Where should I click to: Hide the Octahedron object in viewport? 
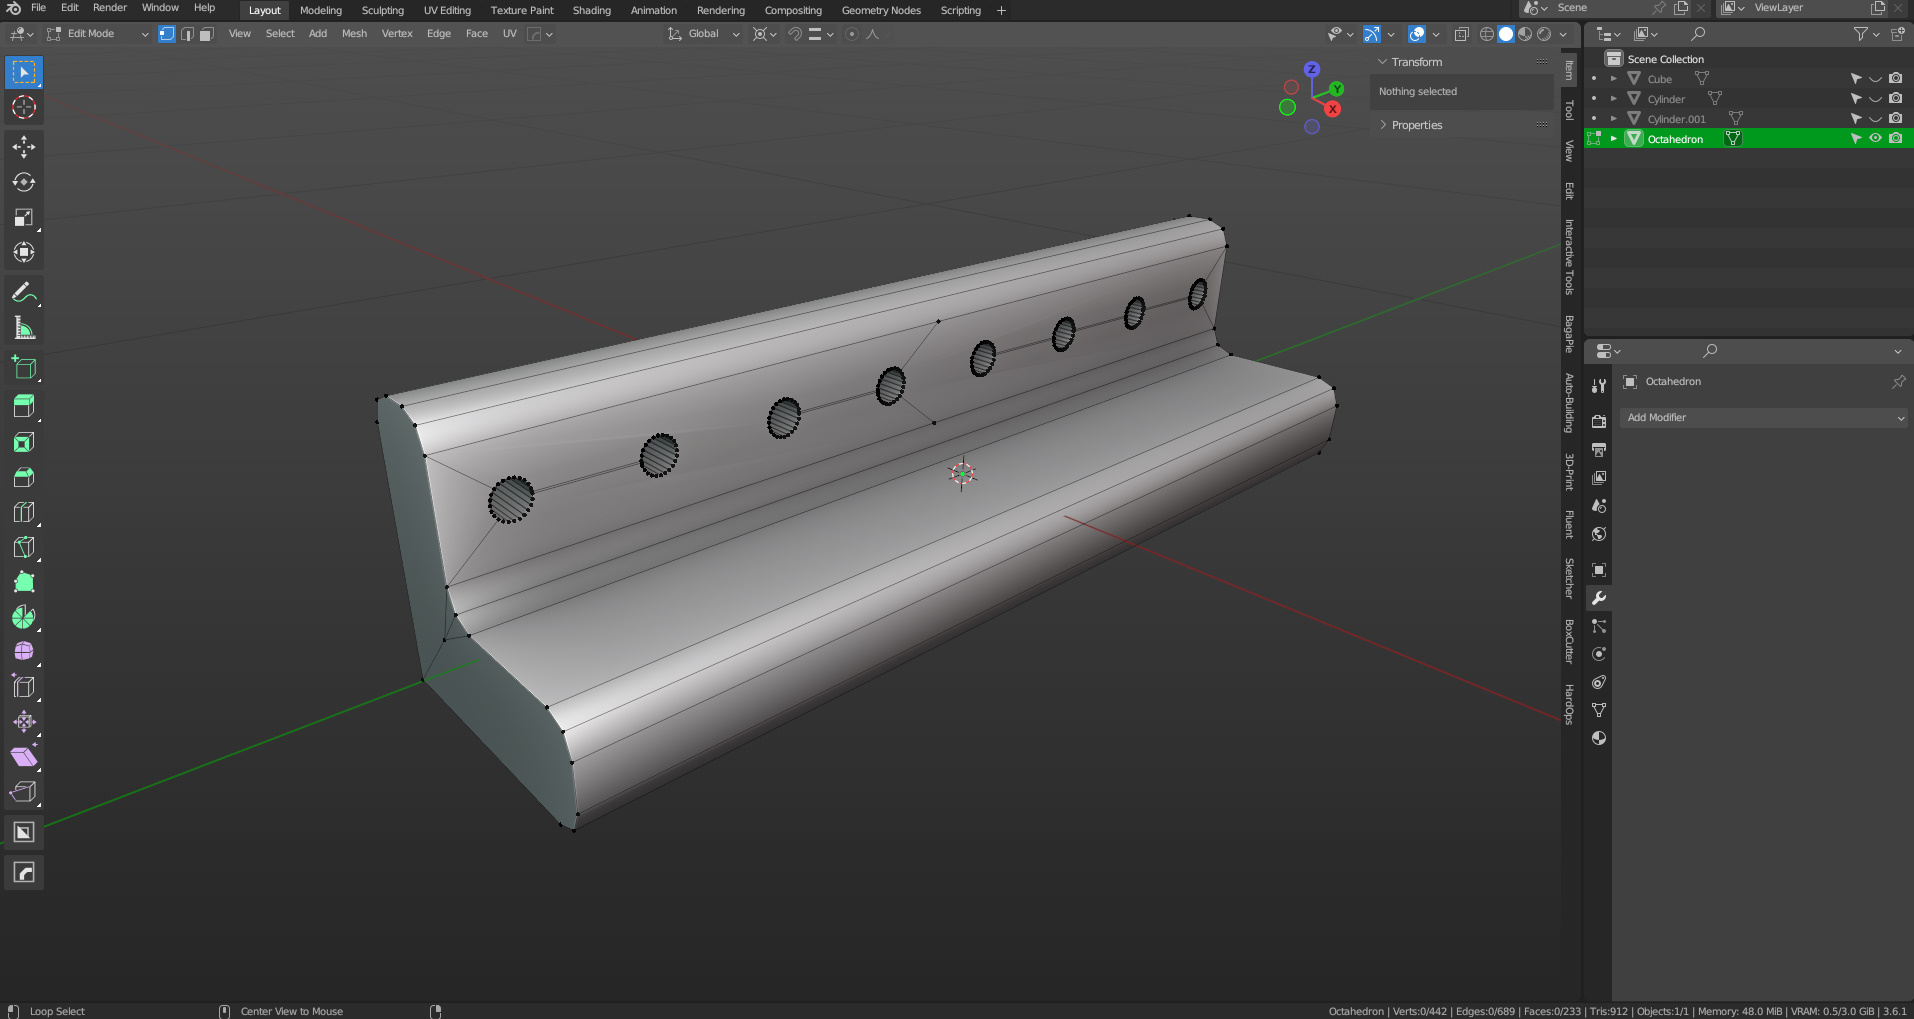coord(1875,139)
